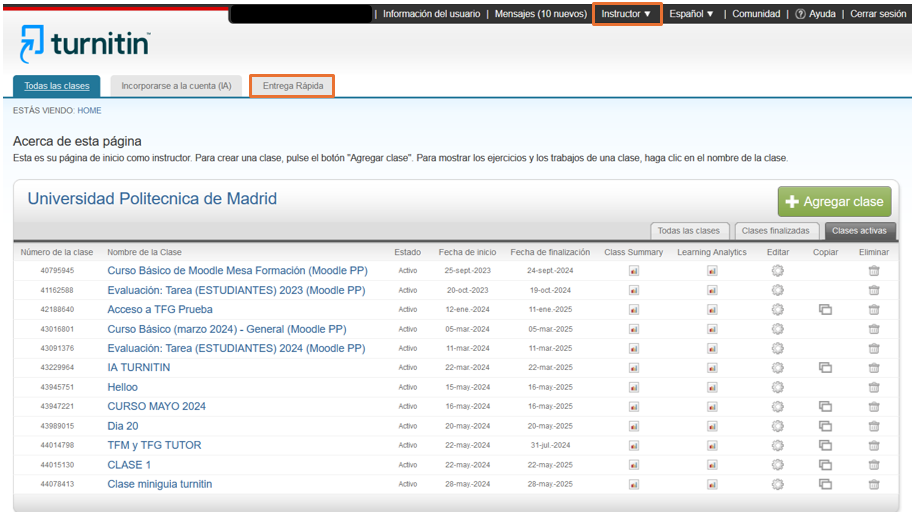Image resolution: width=914 pixels, height=513 pixels.
Task: Open the CURSO MAYO 2024 class
Action: [x=156, y=406]
